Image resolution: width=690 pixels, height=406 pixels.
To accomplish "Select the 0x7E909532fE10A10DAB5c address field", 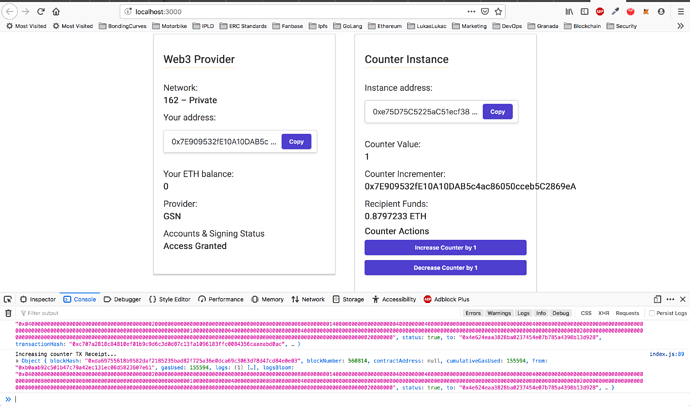I will pos(224,142).
